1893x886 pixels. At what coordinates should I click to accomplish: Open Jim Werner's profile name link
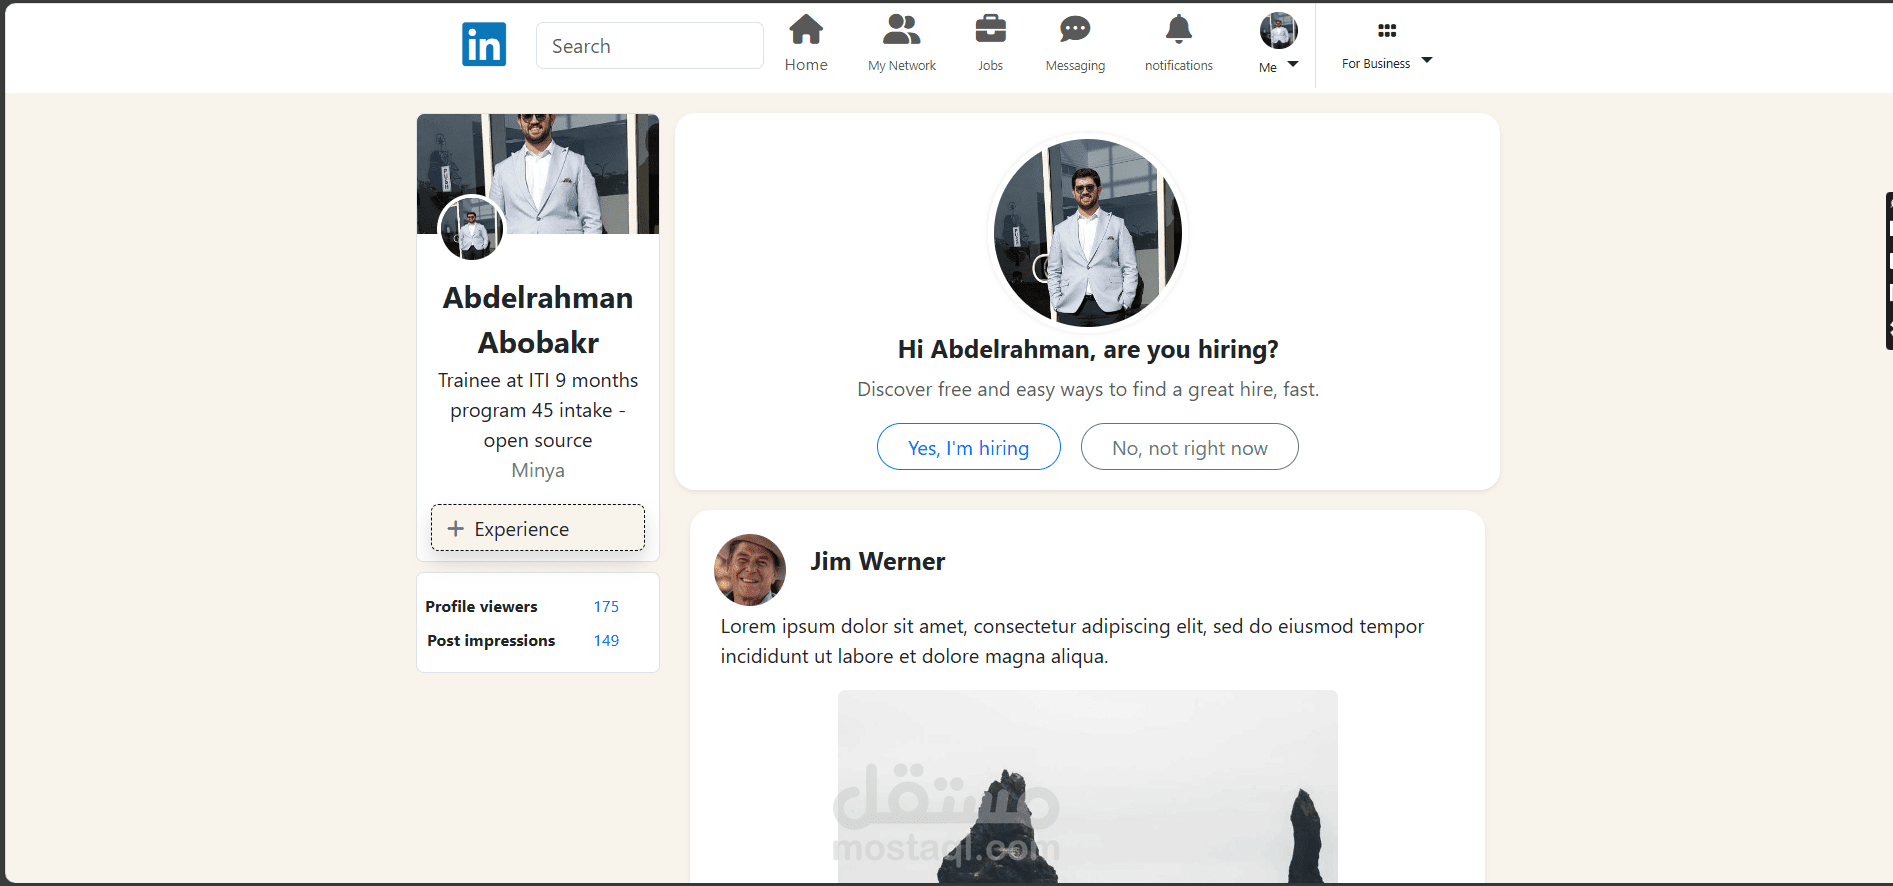click(x=877, y=561)
